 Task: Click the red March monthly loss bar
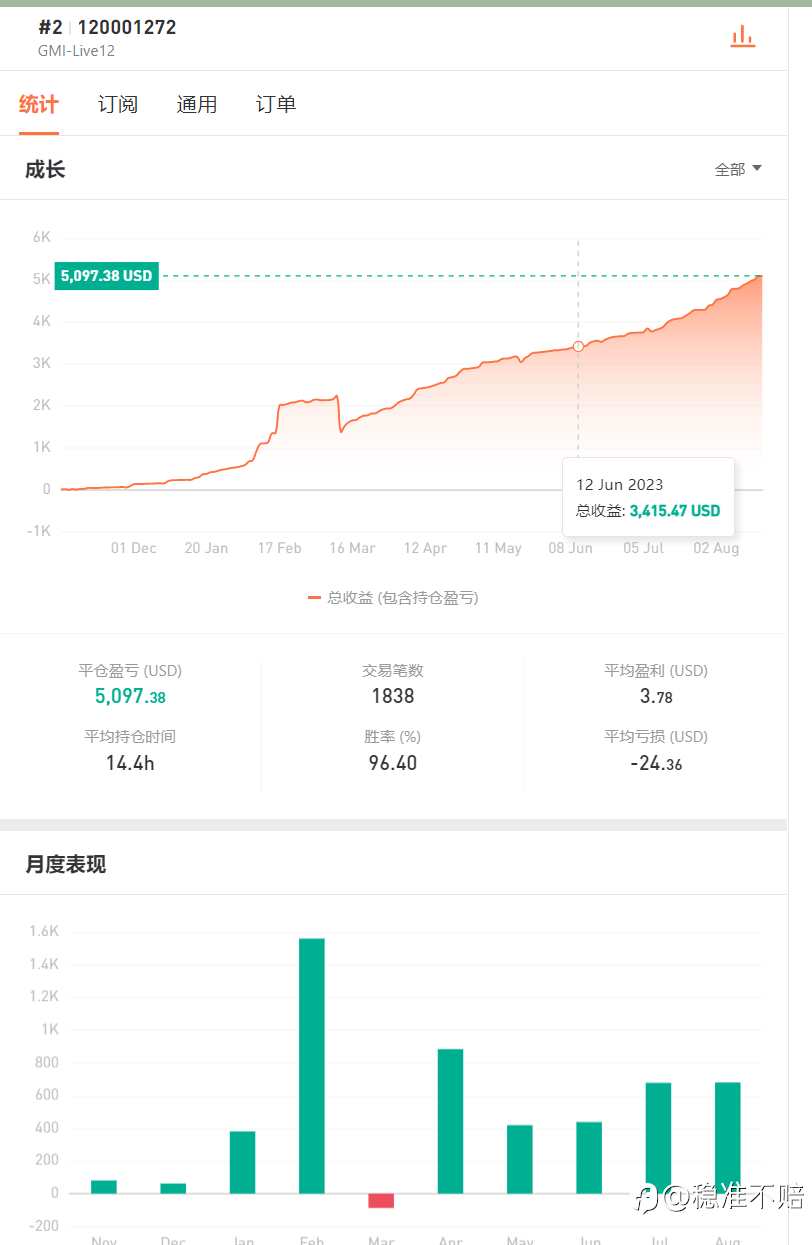(381, 1200)
